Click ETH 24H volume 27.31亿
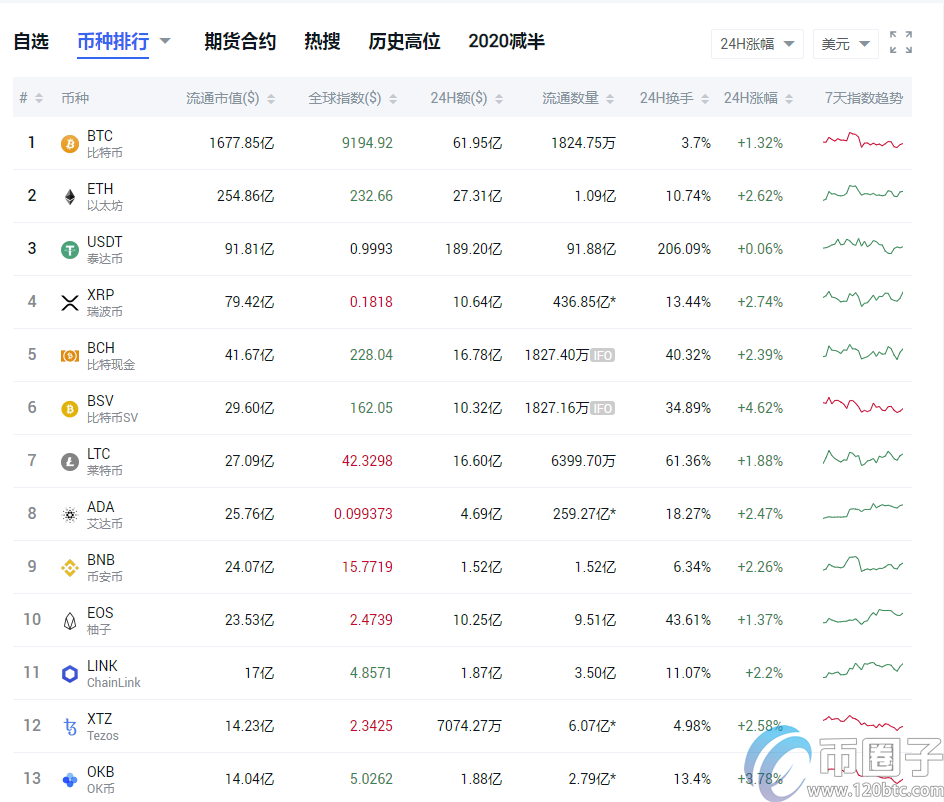Screen dimensions: 944x802 point(477,196)
